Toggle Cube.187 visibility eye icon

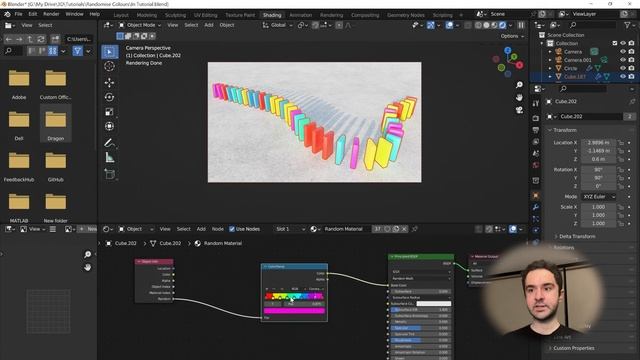pyautogui.click(x=623, y=76)
